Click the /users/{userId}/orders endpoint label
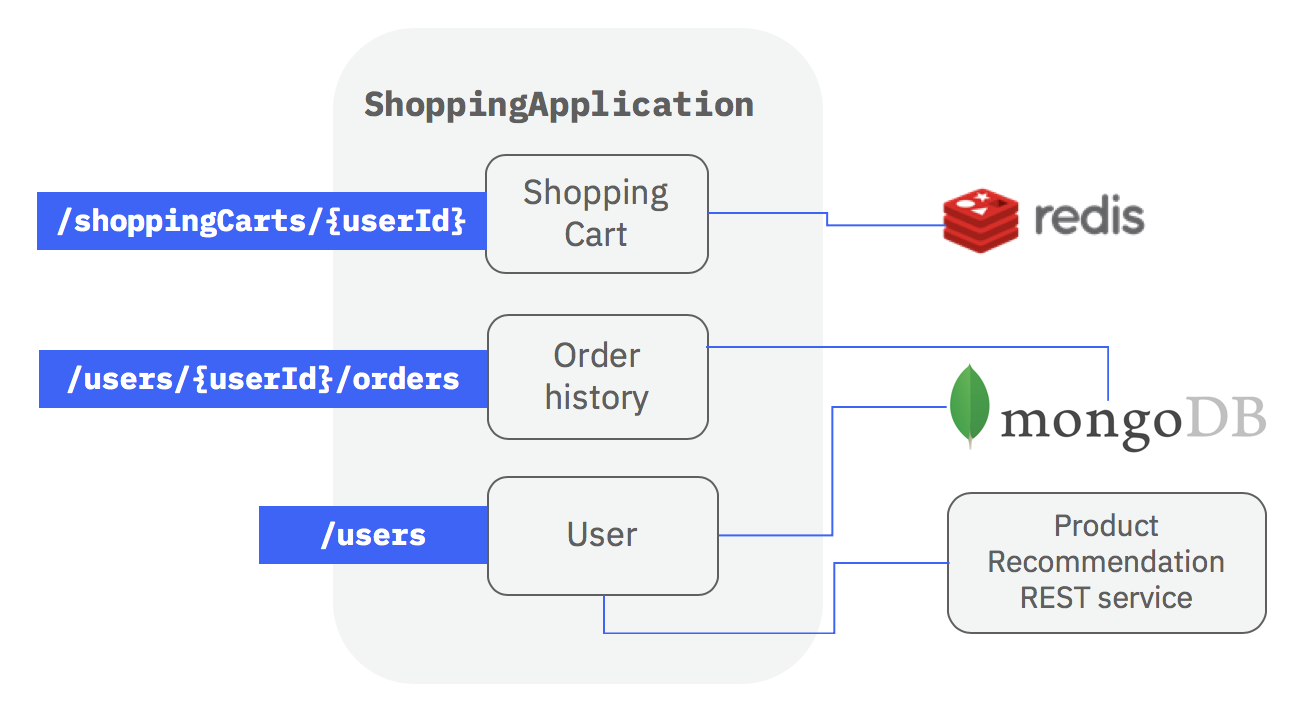Image resolution: width=1314 pixels, height=716 pixels. click(x=263, y=379)
